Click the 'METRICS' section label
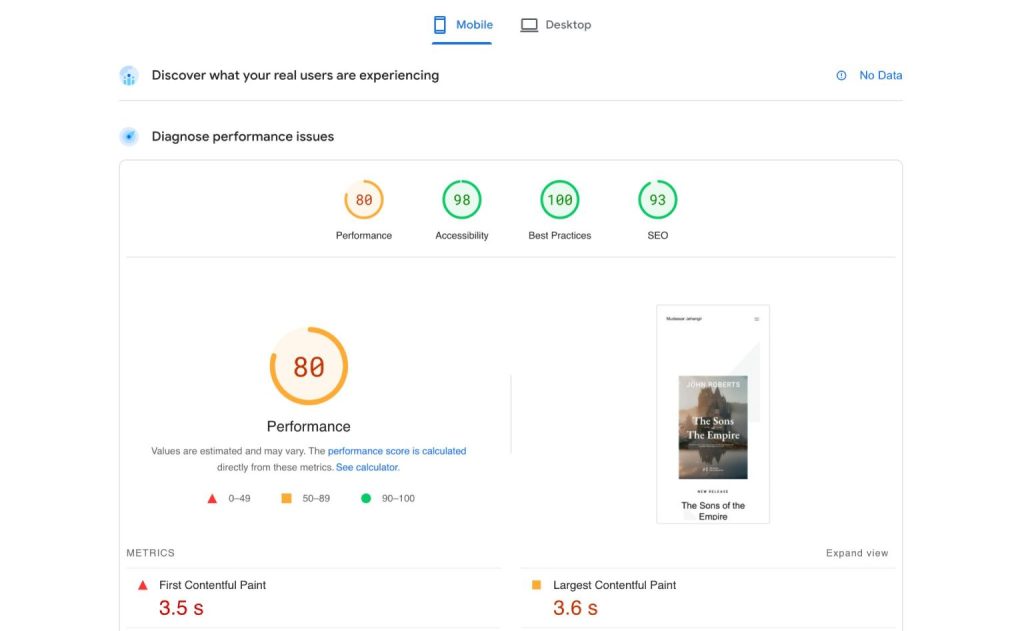This screenshot has width=1024, height=631. pos(150,553)
